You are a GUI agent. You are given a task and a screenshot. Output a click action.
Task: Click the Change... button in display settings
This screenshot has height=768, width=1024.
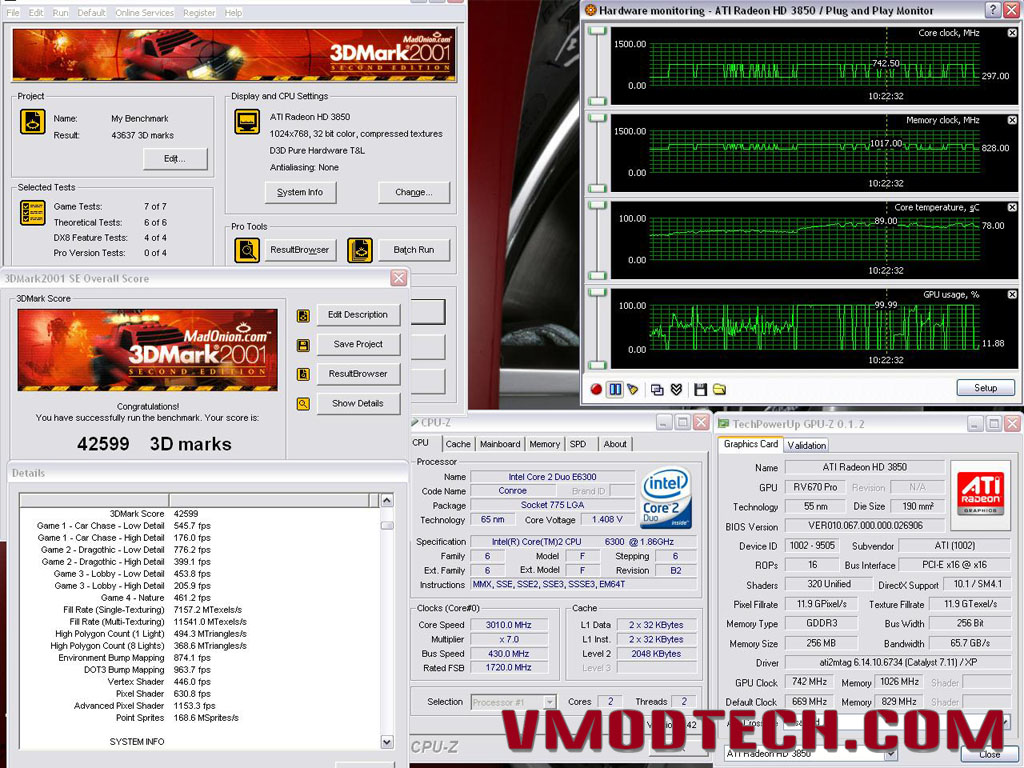pyautogui.click(x=414, y=193)
